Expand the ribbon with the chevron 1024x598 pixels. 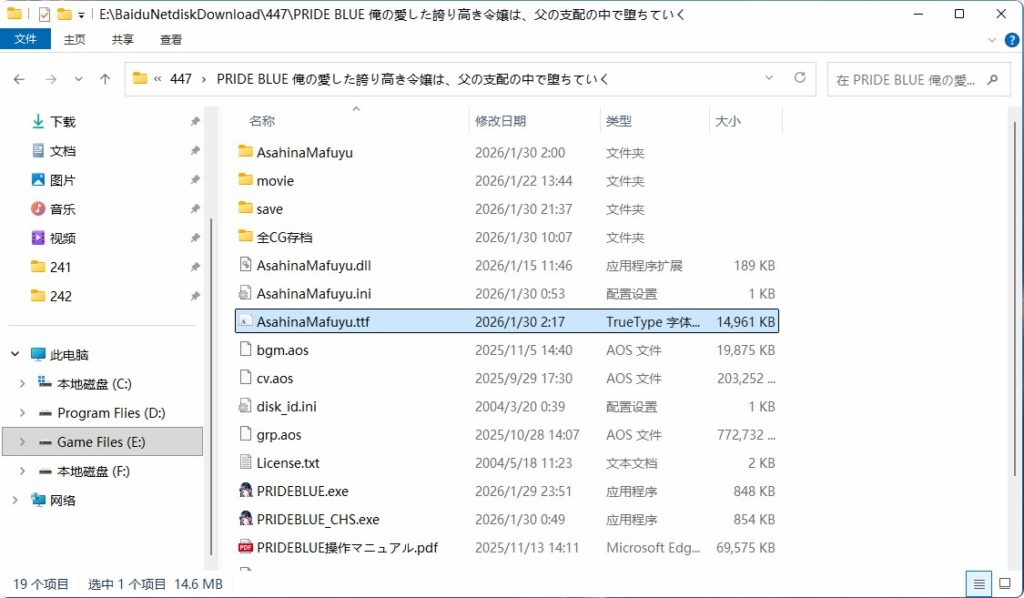(992, 40)
